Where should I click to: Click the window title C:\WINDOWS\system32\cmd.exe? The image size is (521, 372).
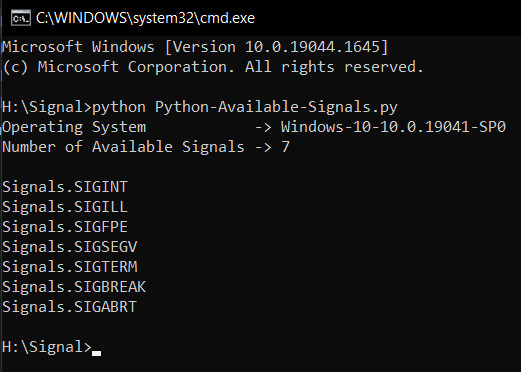145,18
